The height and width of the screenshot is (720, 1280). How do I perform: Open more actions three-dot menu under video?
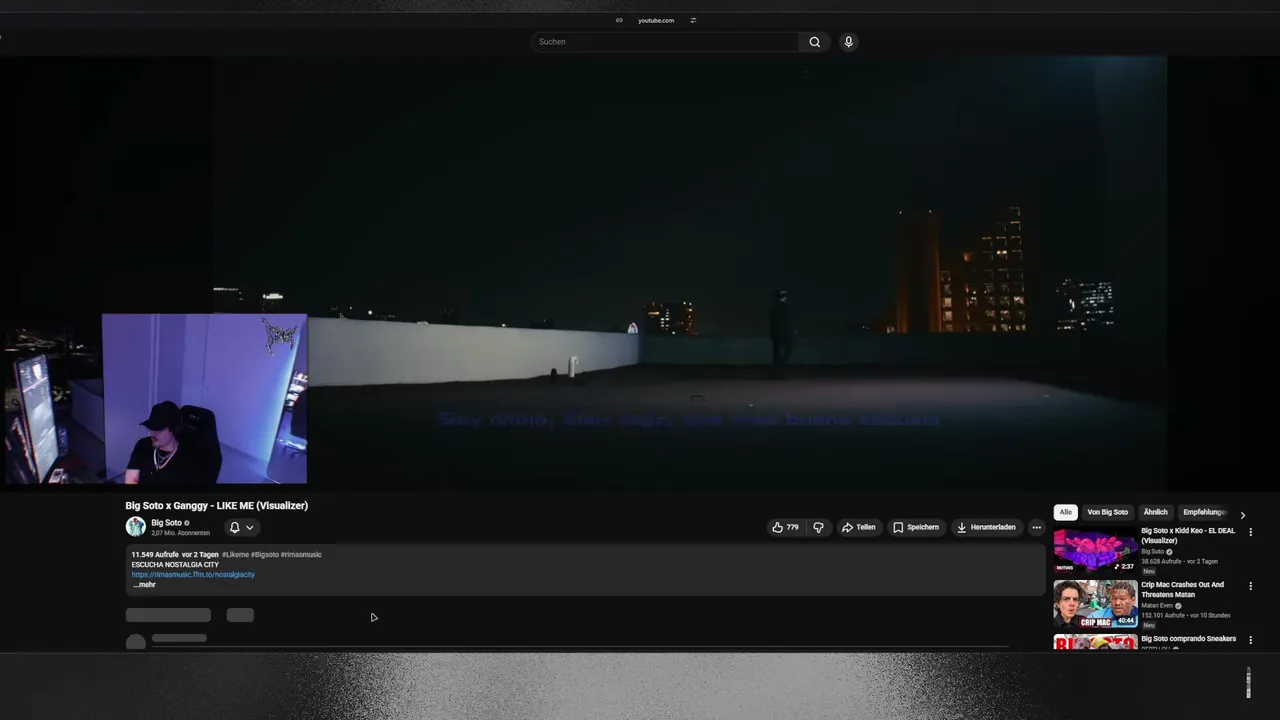(1036, 527)
